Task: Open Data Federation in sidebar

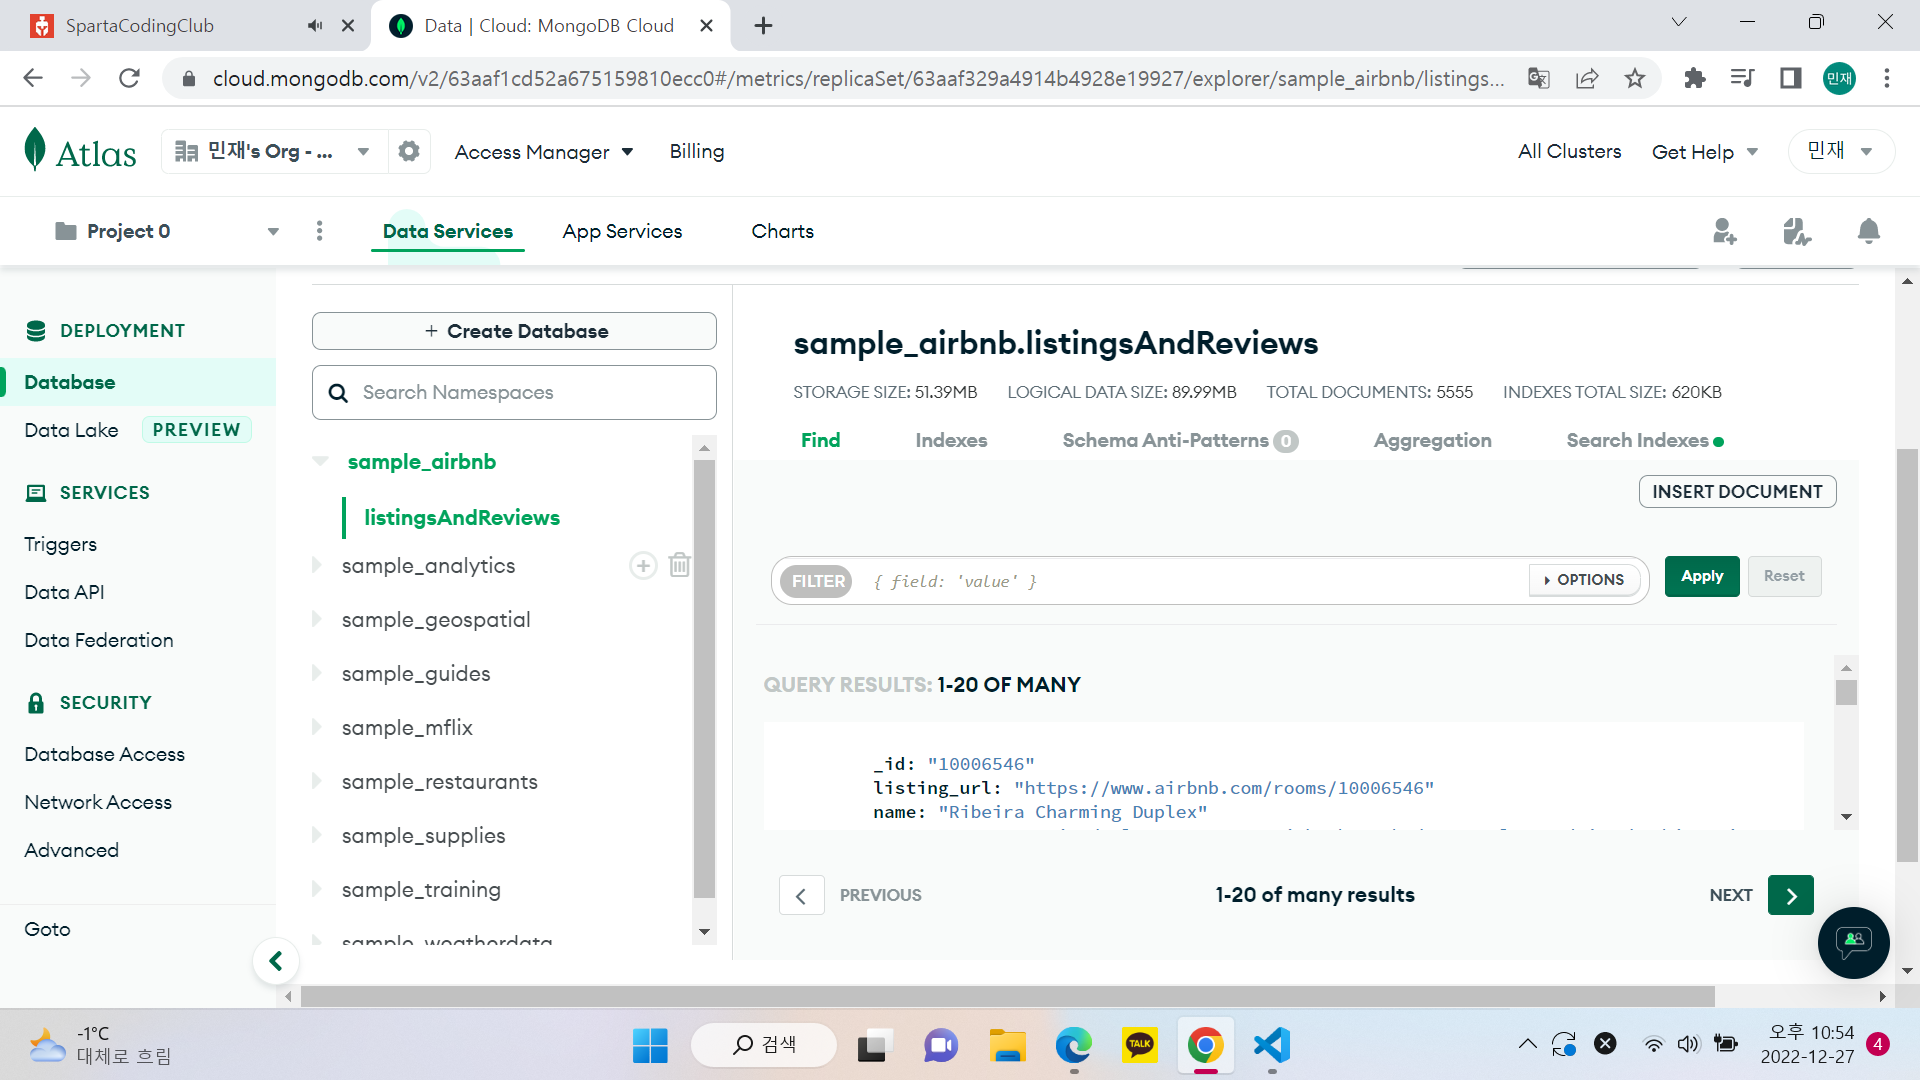Action: (x=99, y=640)
